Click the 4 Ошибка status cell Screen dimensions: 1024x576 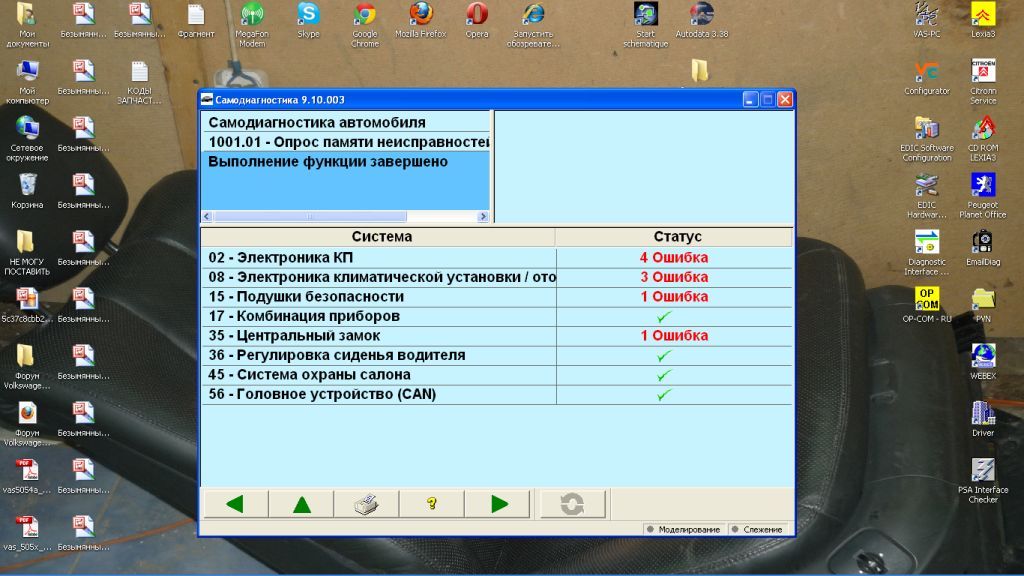click(x=674, y=257)
